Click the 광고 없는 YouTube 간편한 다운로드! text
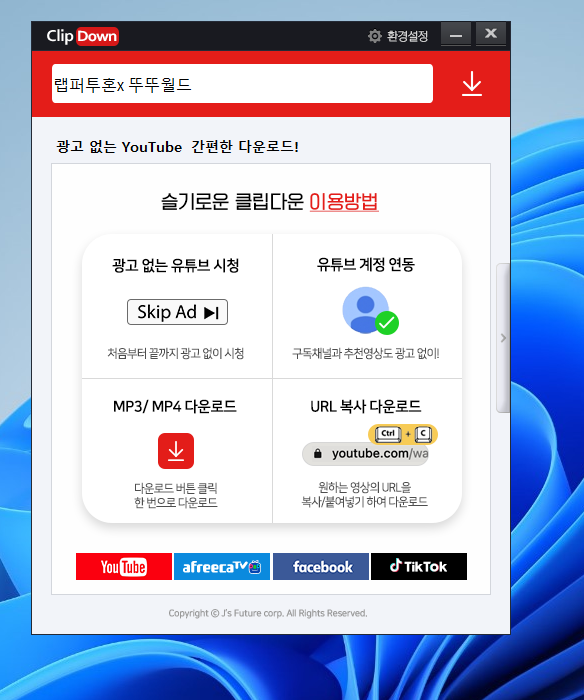The image size is (584, 700). point(177,146)
